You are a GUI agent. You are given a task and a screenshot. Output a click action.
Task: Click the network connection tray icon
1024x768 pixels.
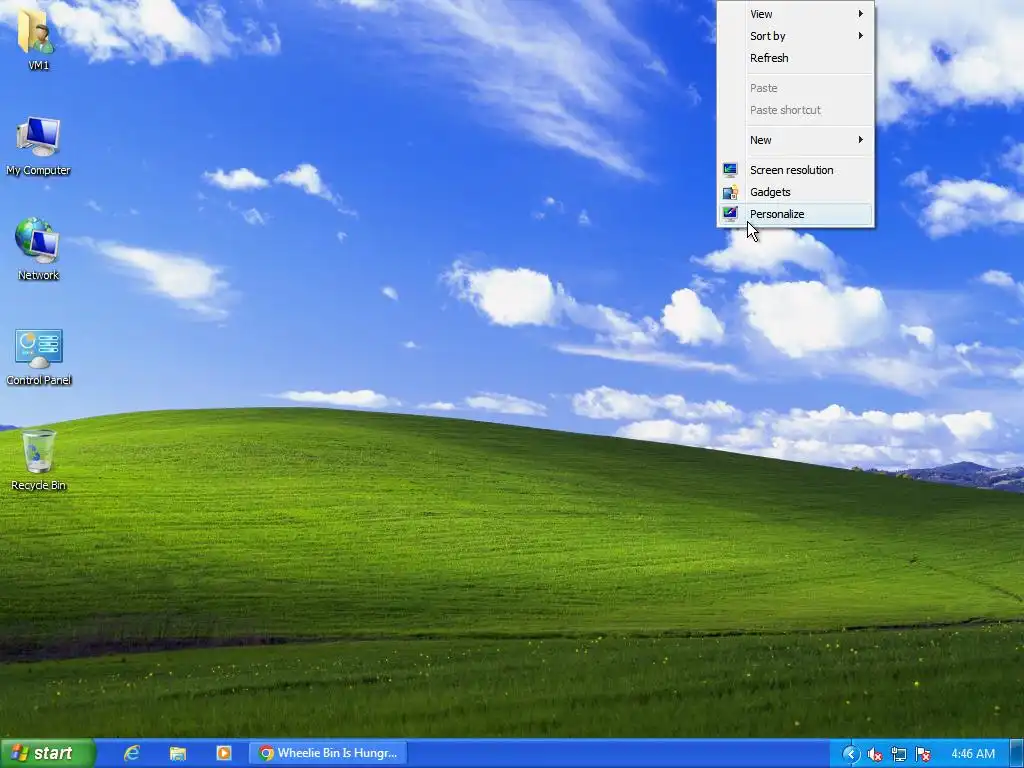[x=899, y=754]
